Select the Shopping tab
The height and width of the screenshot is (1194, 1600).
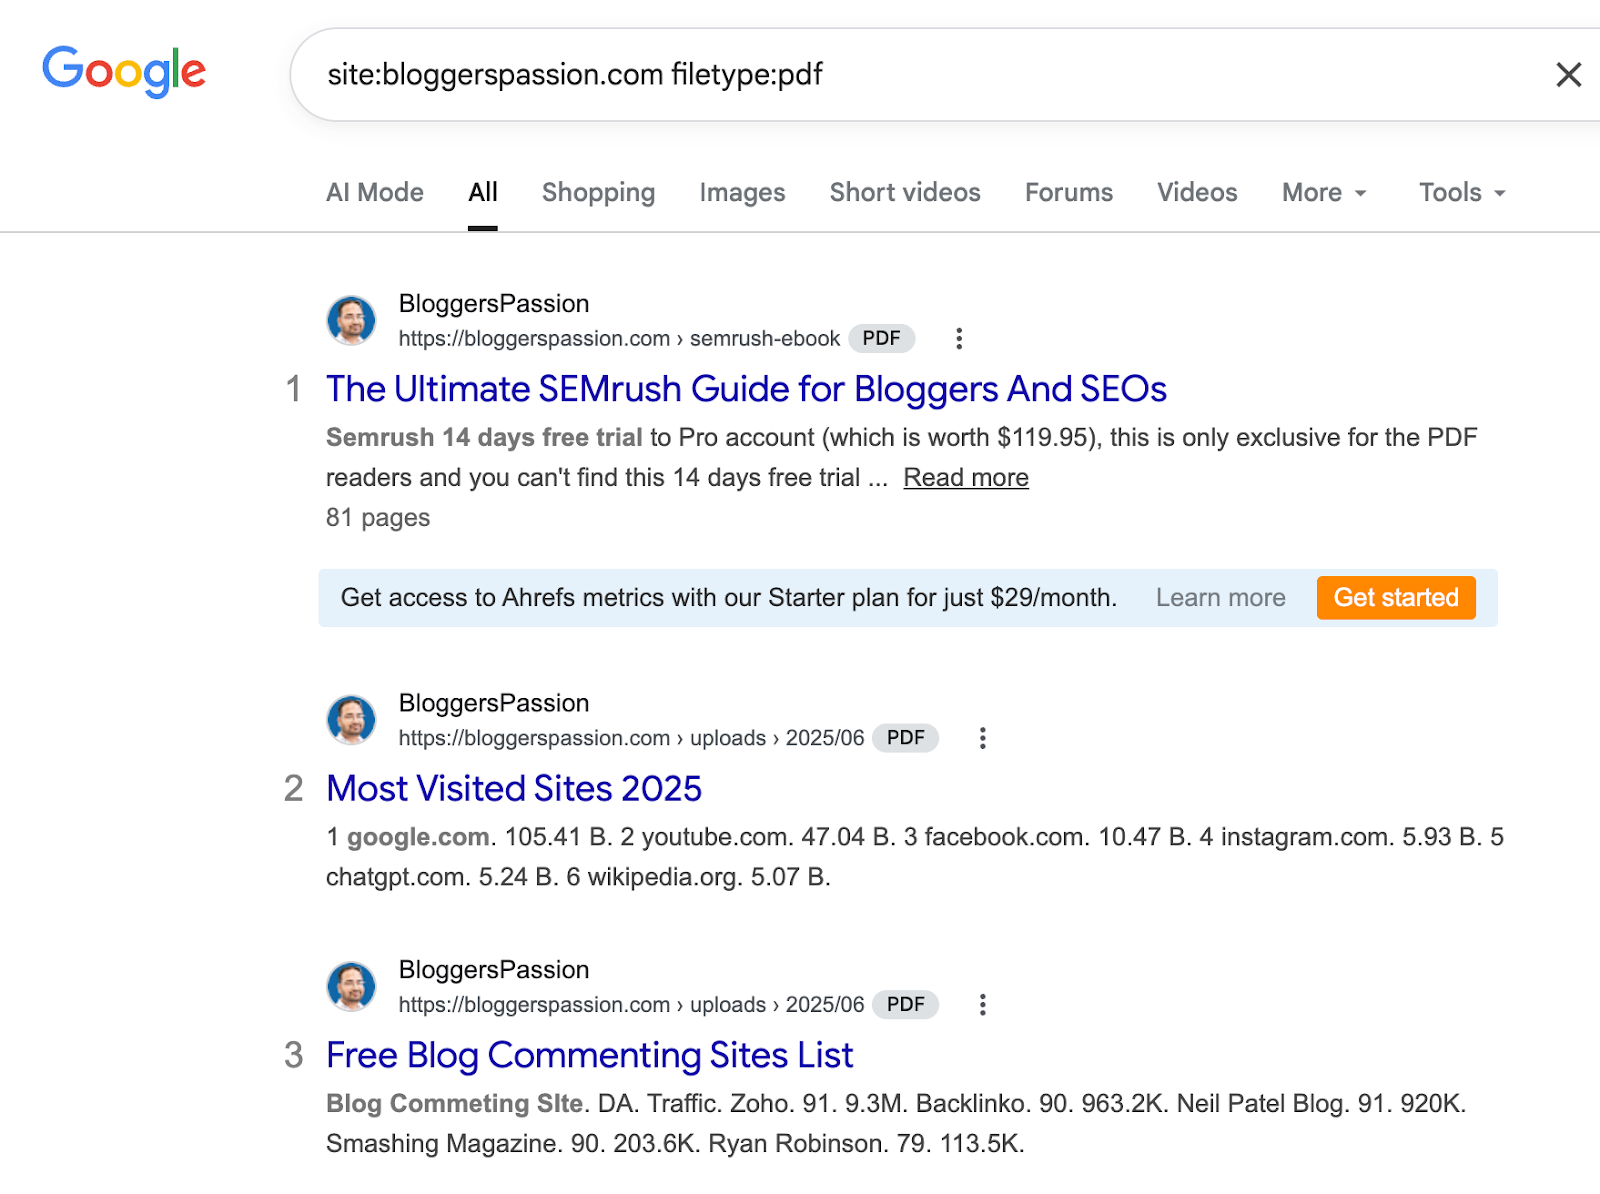pos(598,193)
